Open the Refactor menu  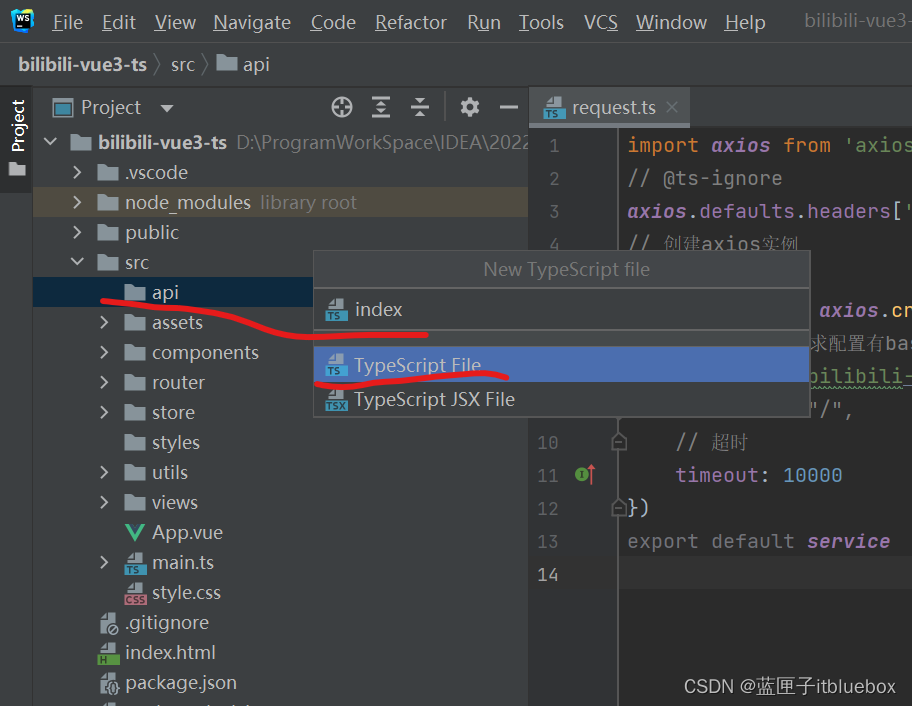point(411,22)
